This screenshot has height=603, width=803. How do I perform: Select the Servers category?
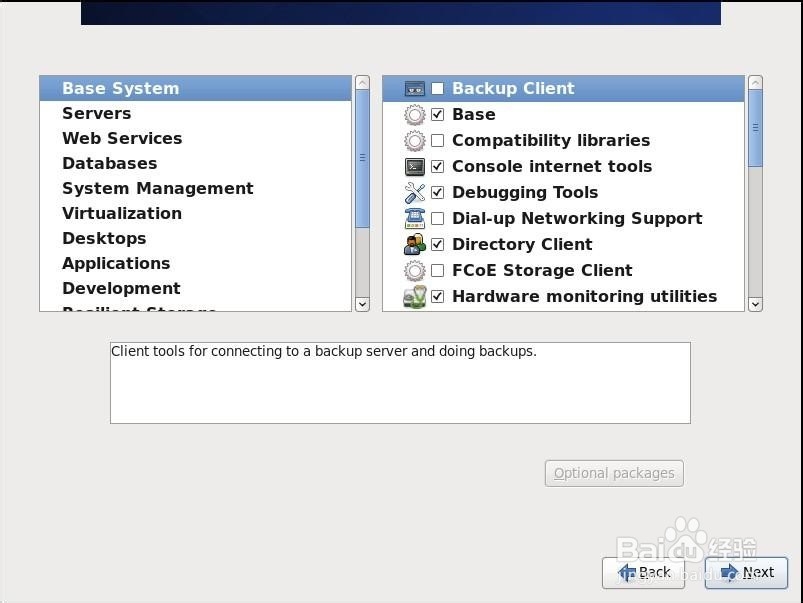pyautogui.click(x=96, y=113)
